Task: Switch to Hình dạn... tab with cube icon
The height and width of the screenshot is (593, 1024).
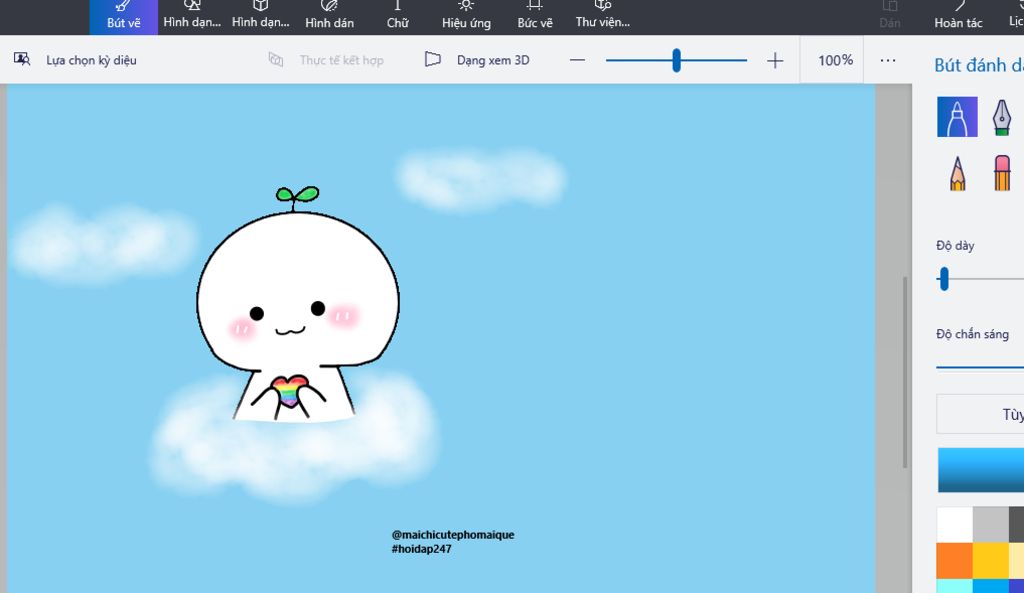Action: tap(261, 17)
